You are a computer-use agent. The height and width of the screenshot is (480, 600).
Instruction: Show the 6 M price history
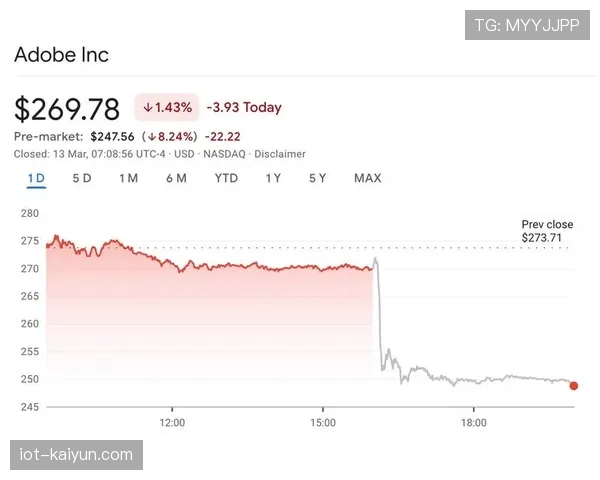pyautogui.click(x=176, y=178)
